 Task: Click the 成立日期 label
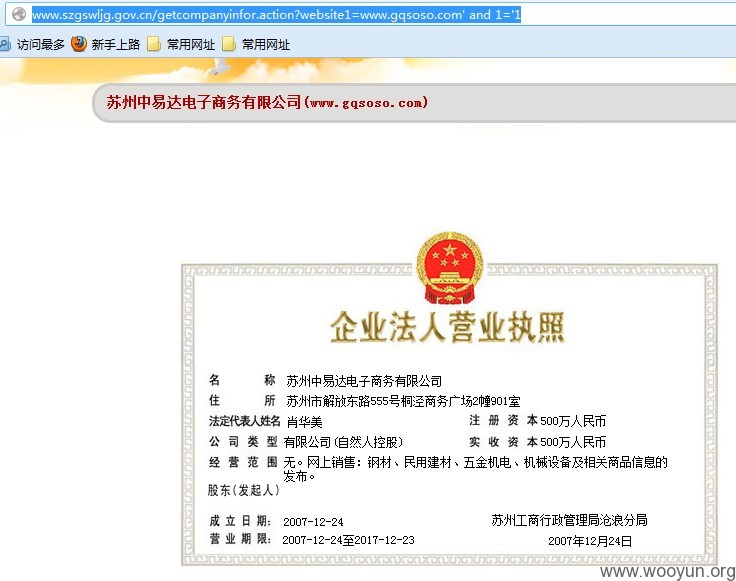(240, 521)
